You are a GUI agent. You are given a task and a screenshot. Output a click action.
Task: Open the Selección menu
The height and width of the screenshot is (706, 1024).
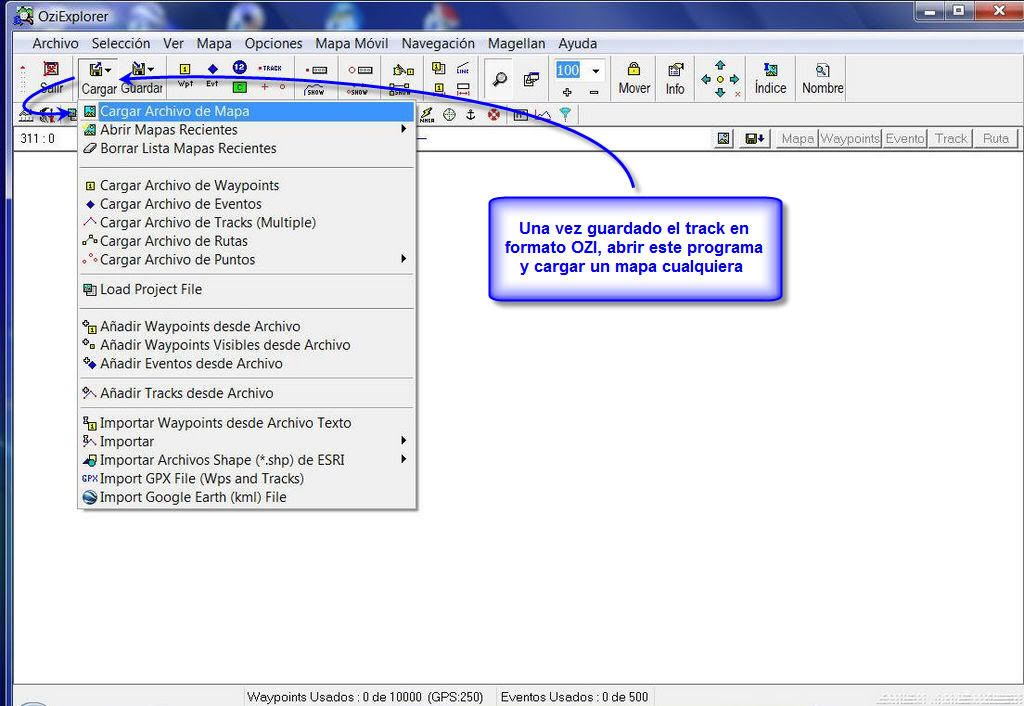(x=121, y=43)
